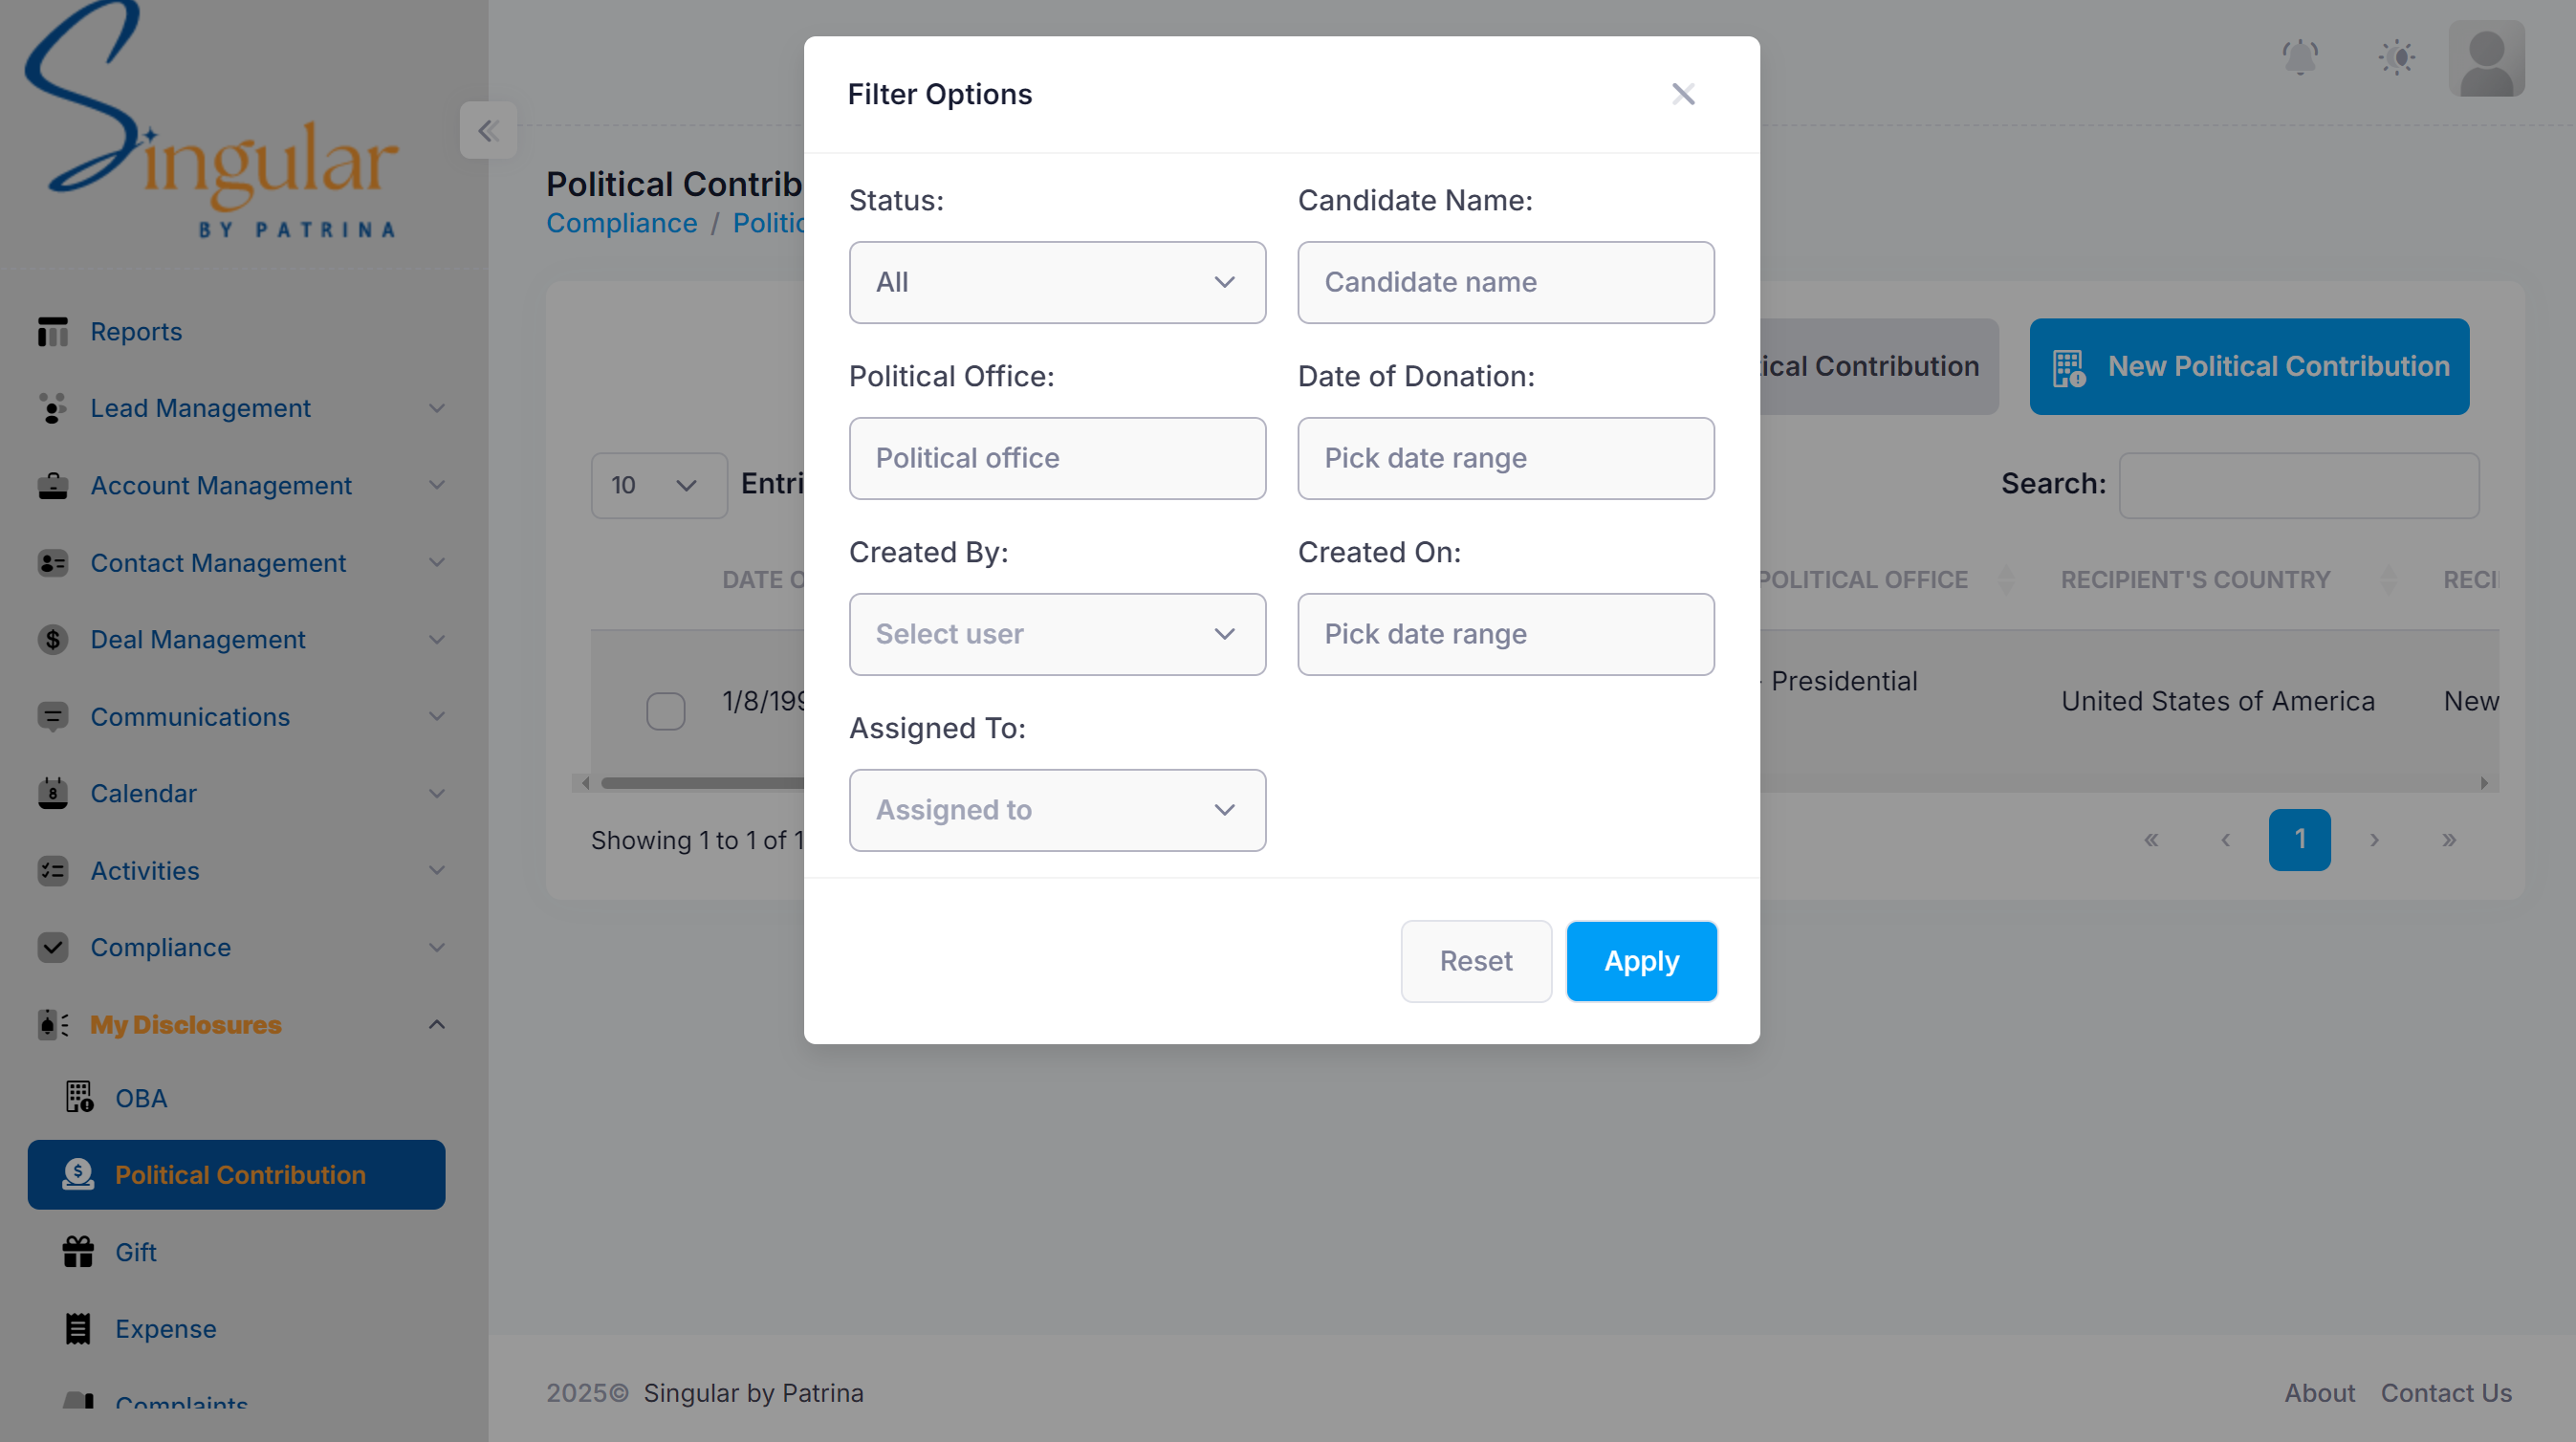Select the Reports icon in the sidebar
Image resolution: width=2576 pixels, height=1442 pixels.
pos(52,331)
